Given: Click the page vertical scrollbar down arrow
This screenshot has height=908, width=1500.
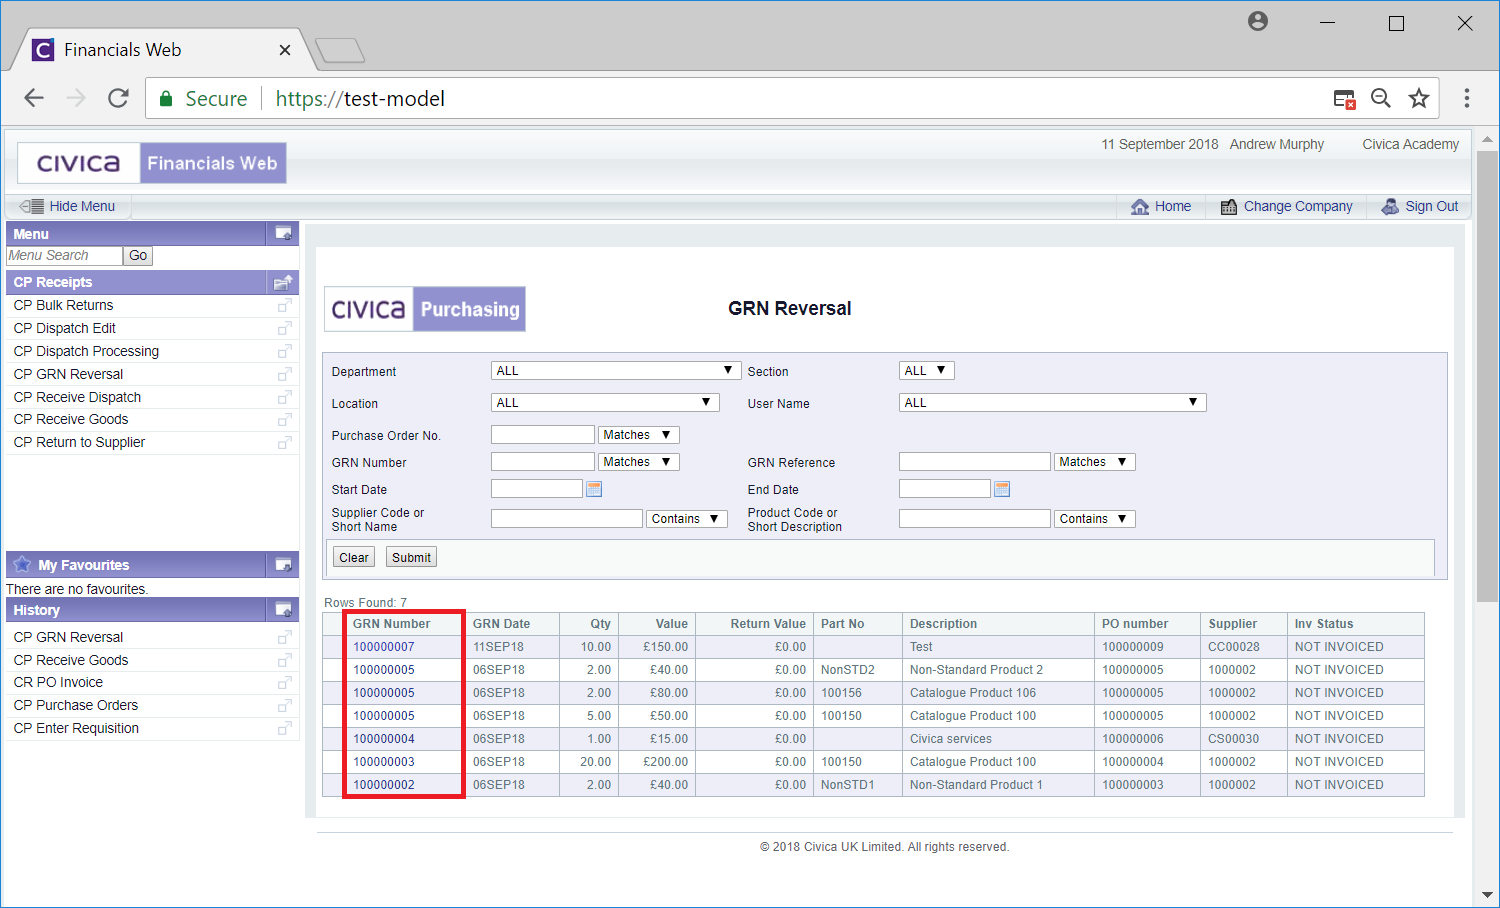Looking at the screenshot, I should [x=1487, y=895].
